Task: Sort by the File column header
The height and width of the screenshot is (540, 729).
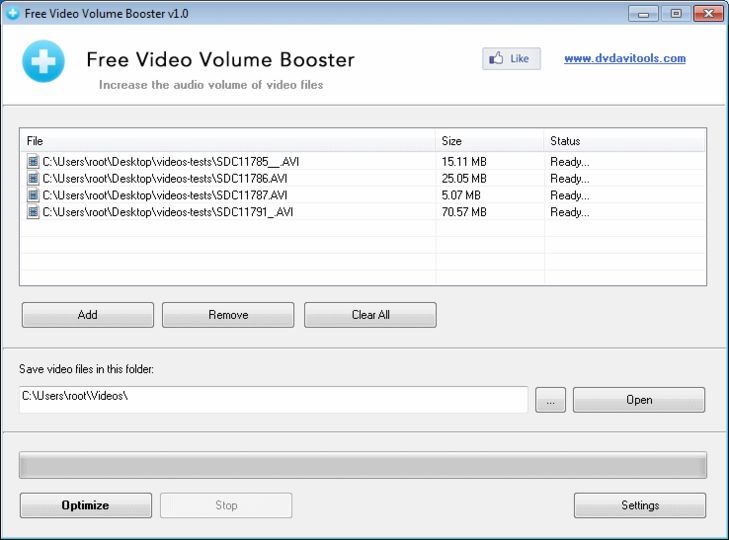Action: tap(227, 140)
